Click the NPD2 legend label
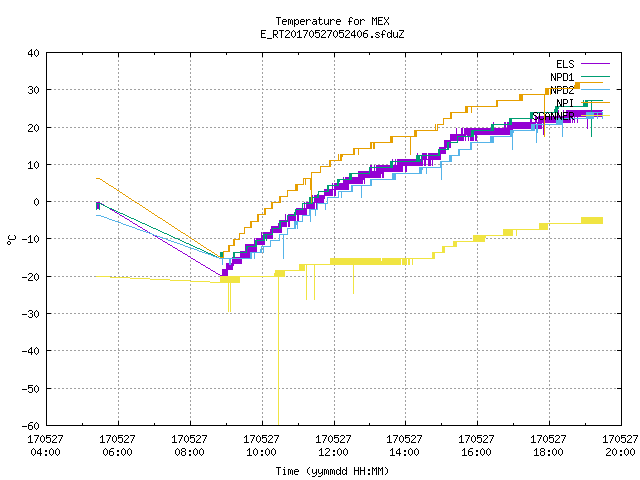Screen dimensions: 640x480 pyautogui.click(x=562, y=90)
